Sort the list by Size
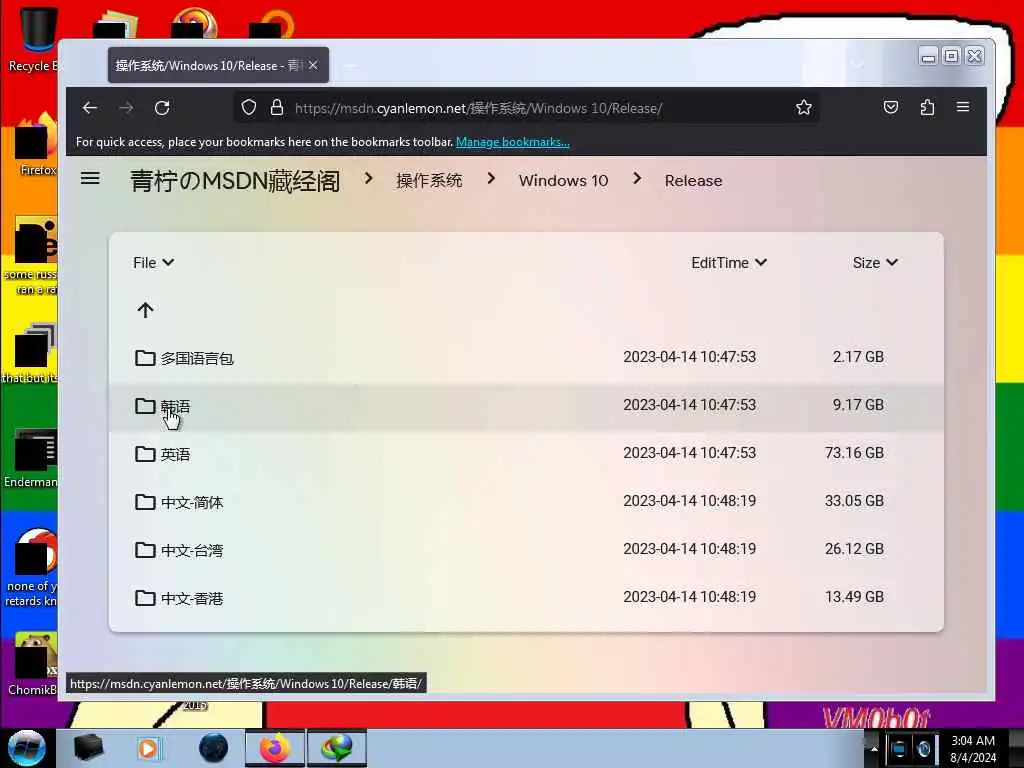1024x768 pixels. click(875, 263)
